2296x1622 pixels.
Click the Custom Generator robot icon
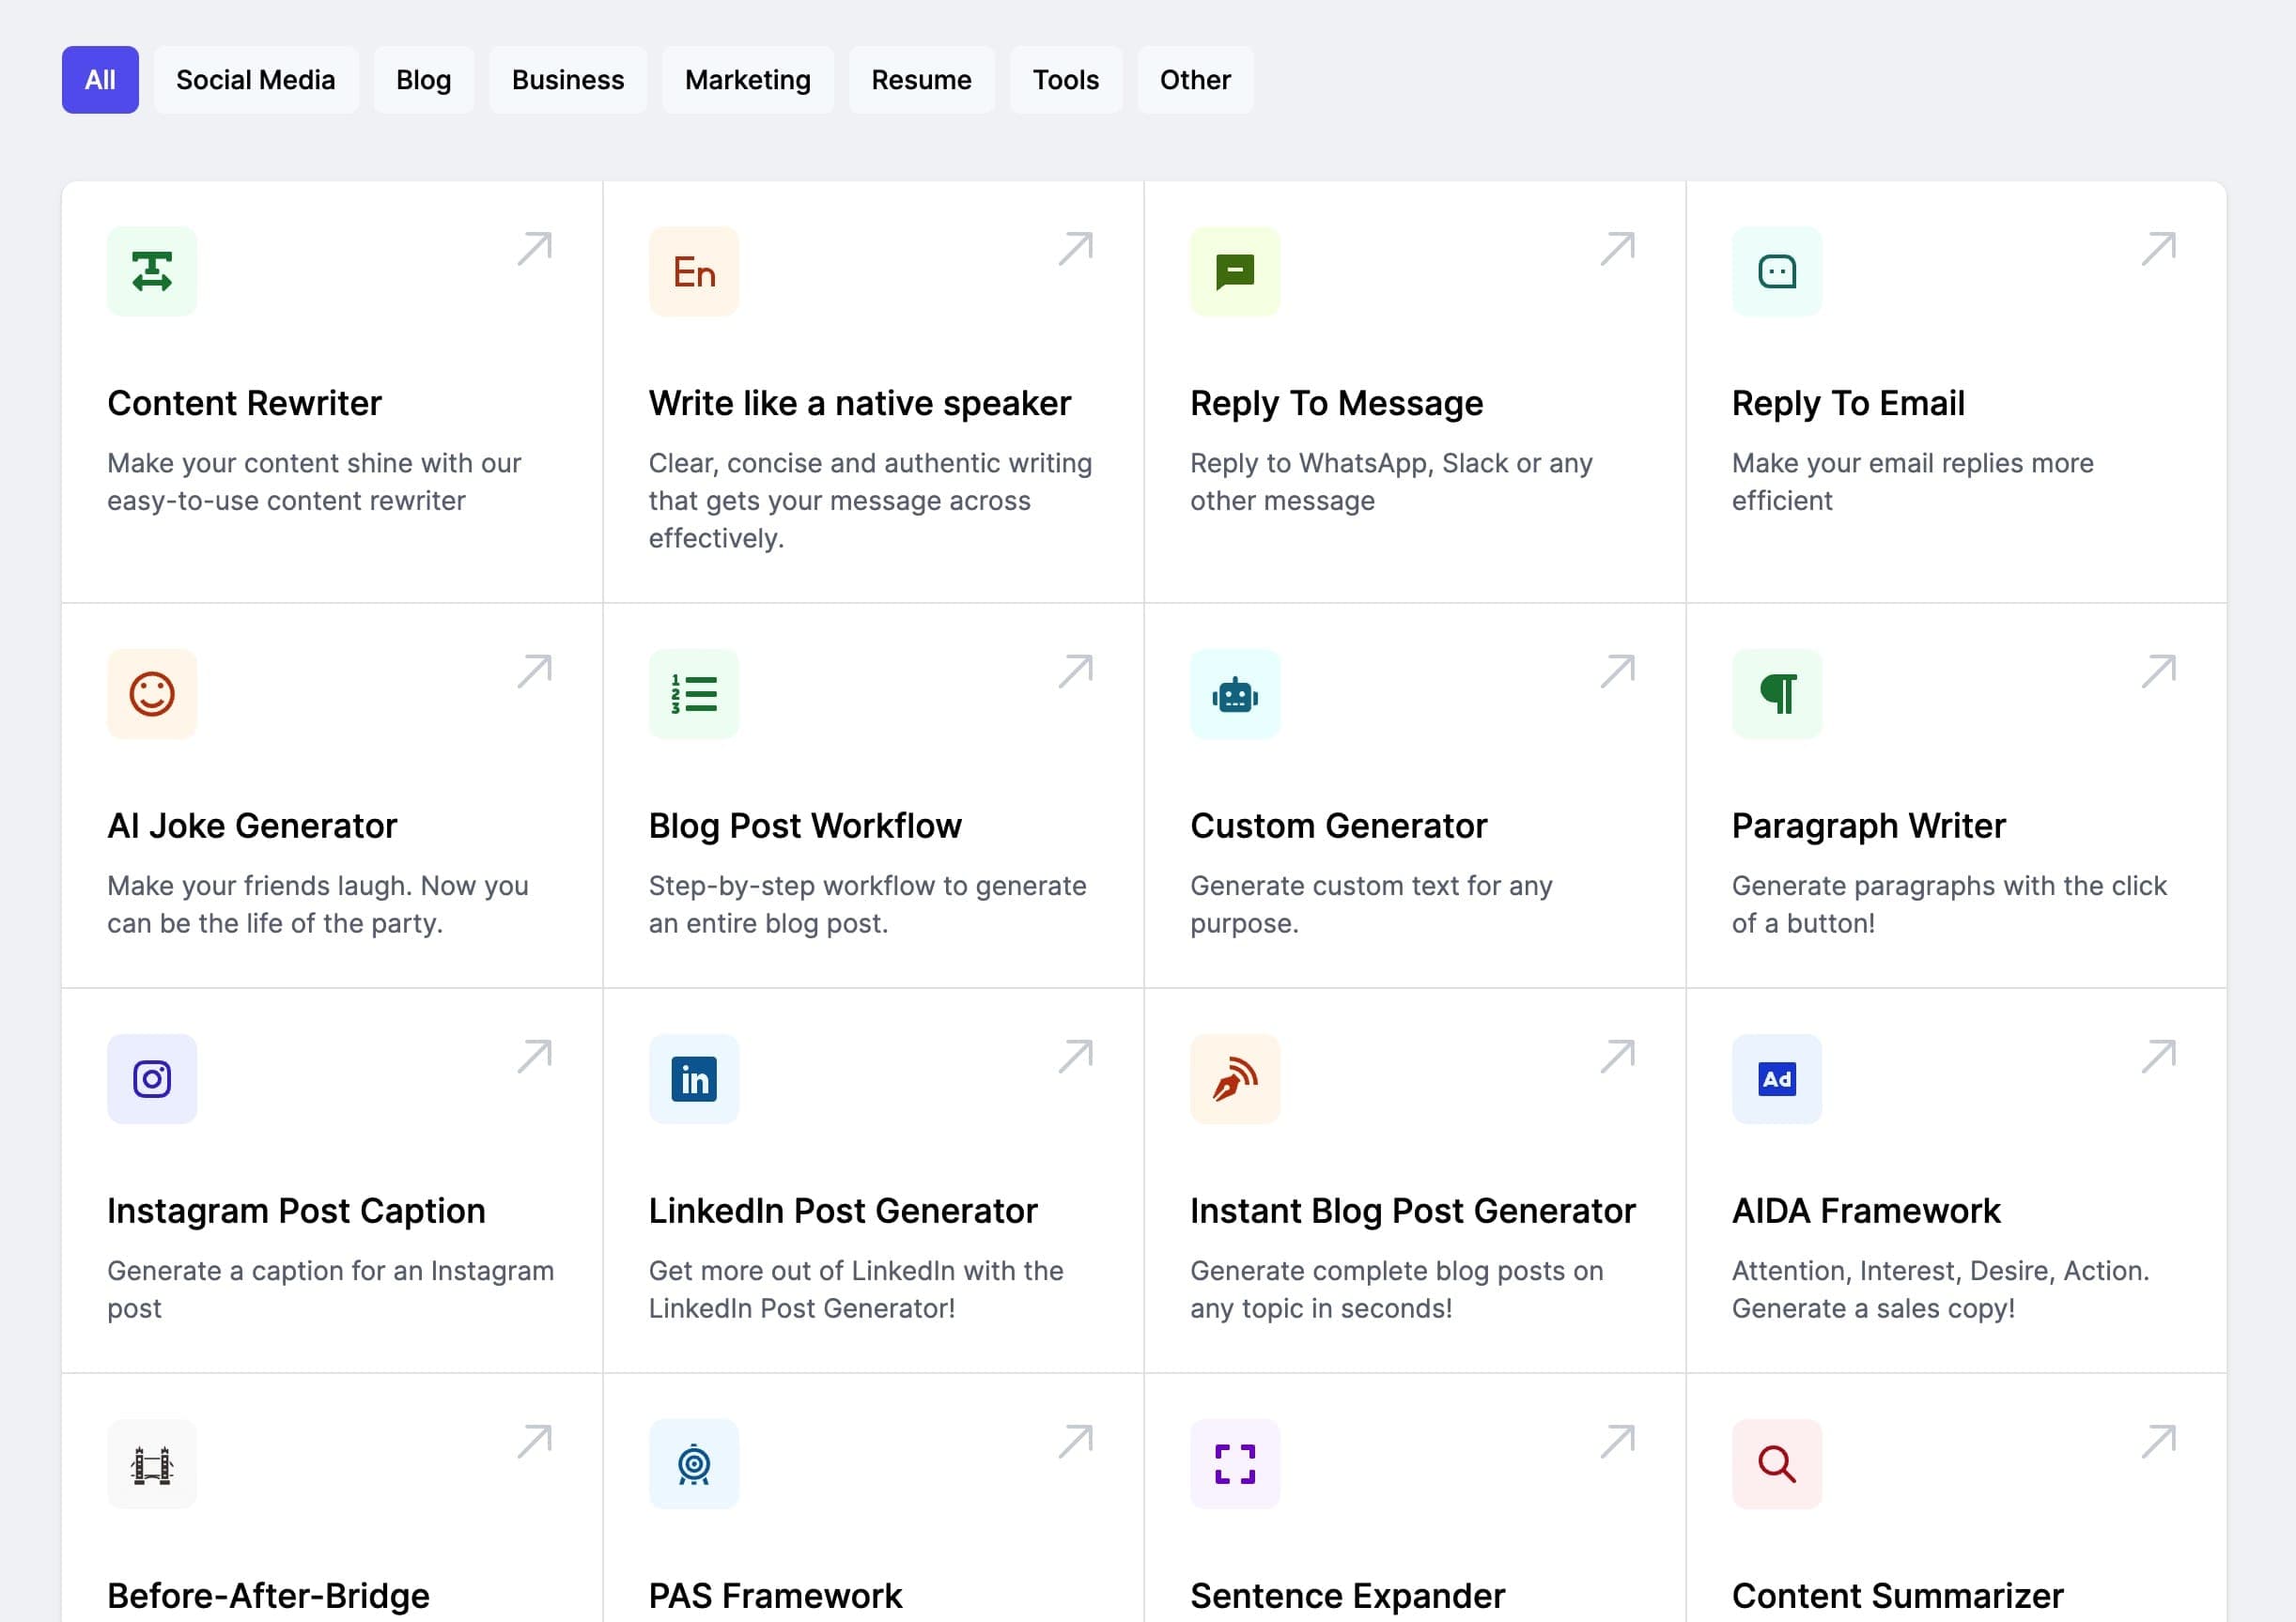(1234, 693)
